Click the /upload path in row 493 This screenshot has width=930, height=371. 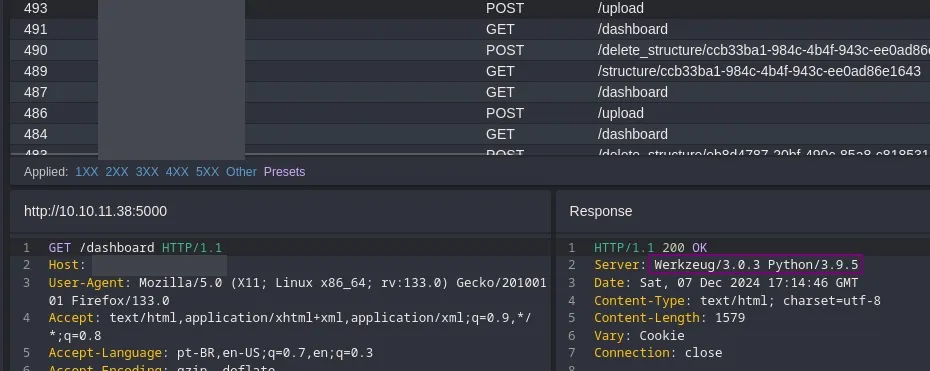click(620, 8)
